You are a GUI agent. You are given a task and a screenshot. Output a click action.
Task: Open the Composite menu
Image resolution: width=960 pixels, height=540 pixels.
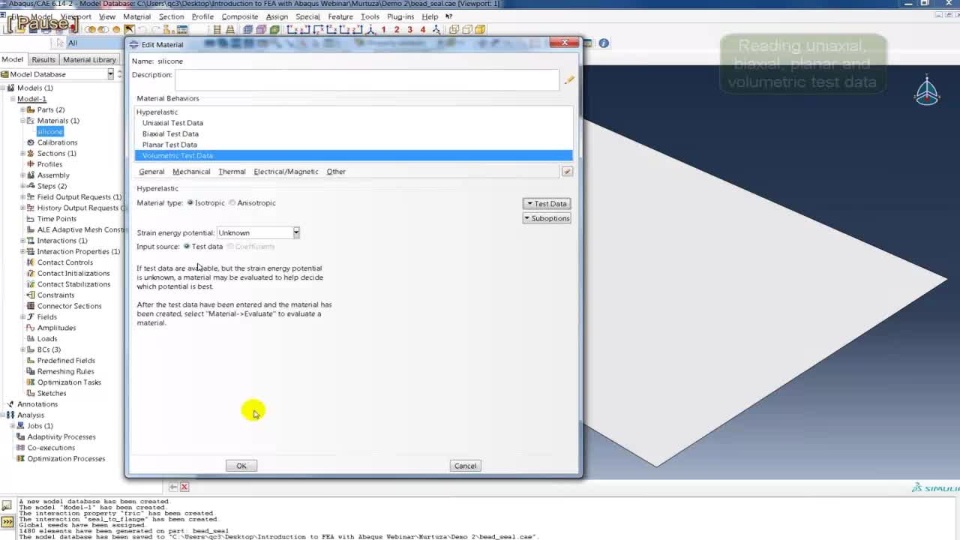tap(239, 17)
